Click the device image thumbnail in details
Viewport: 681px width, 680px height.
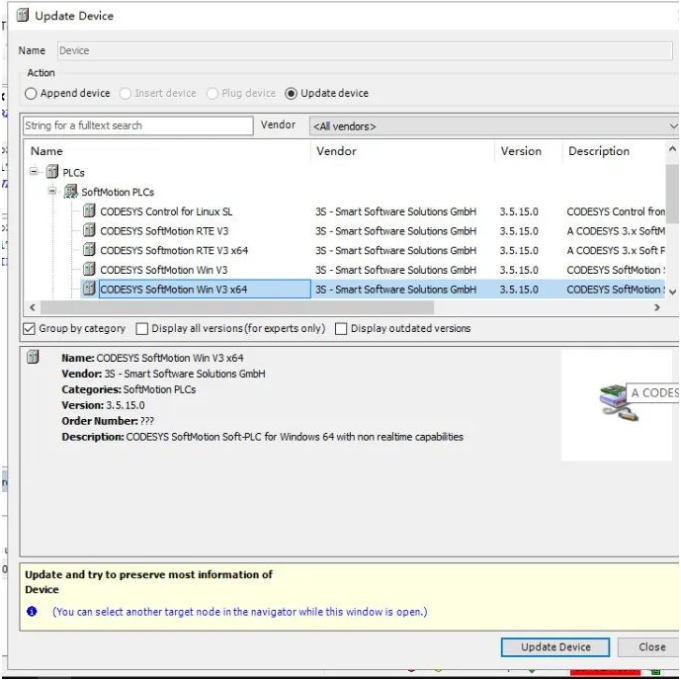tap(617, 405)
